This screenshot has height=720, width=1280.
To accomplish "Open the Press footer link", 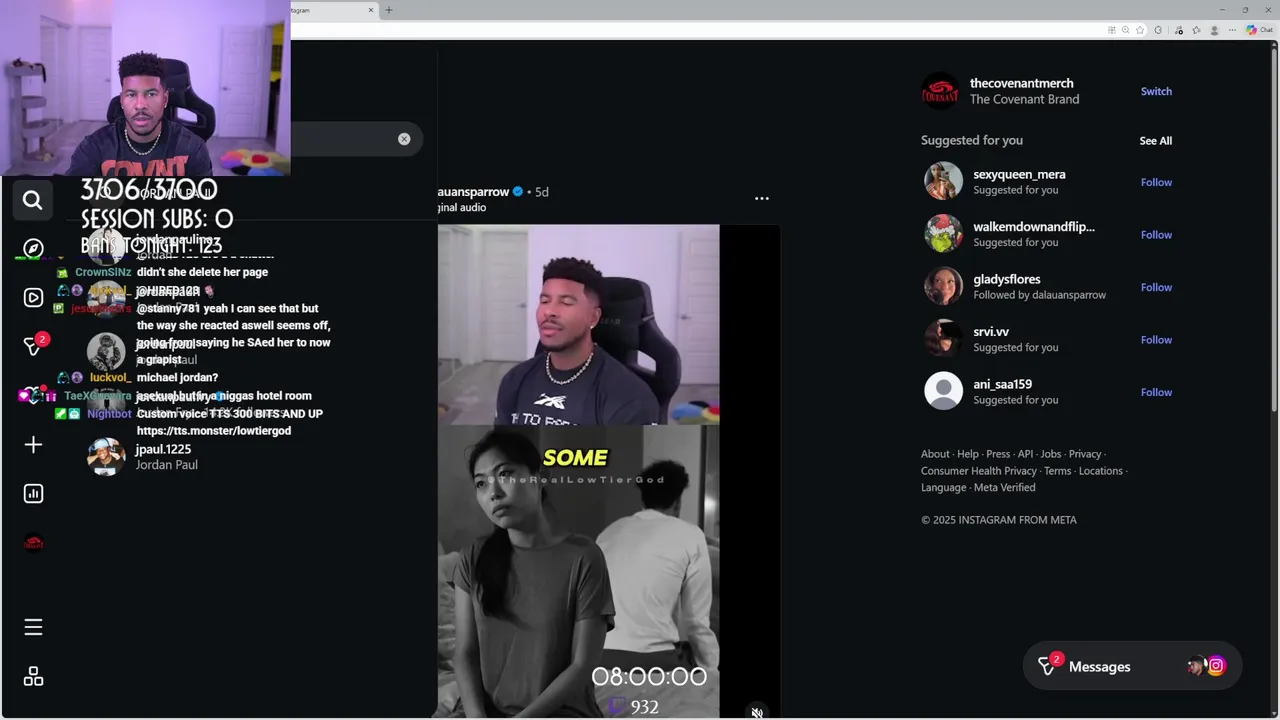I will coord(998,454).
